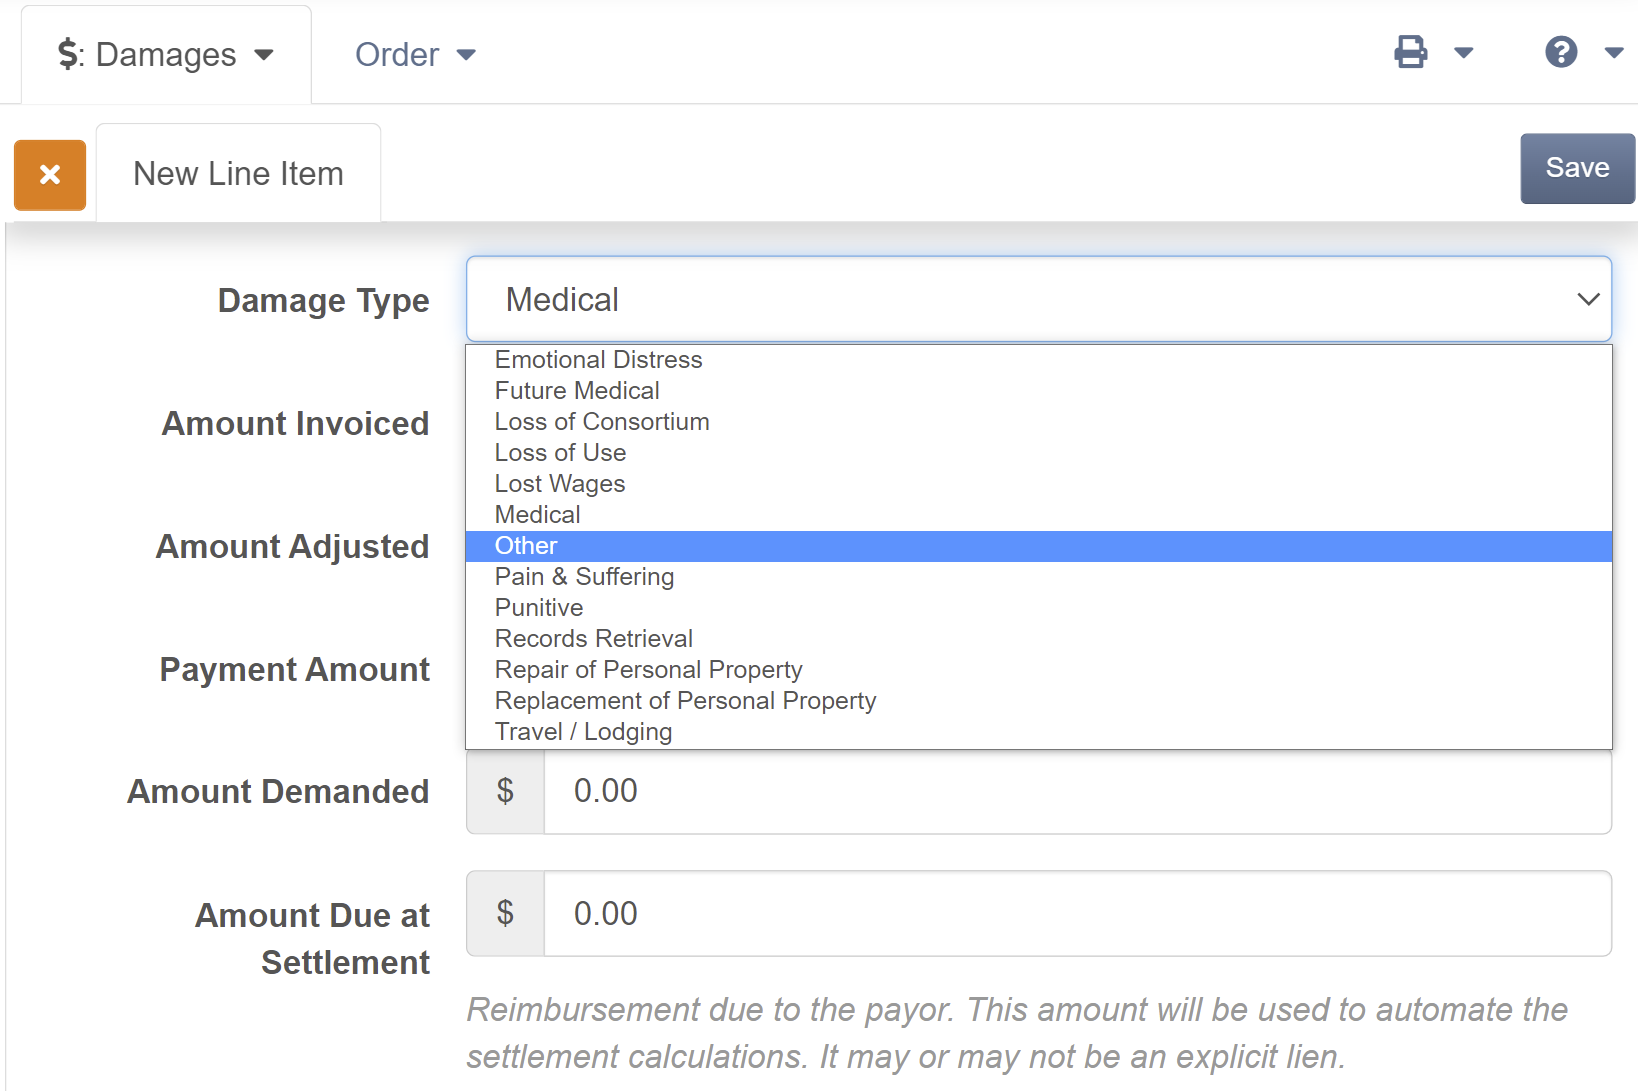
Task: Choose Emotional Distress damage type
Action: pyautogui.click(x=1038, y=360)
